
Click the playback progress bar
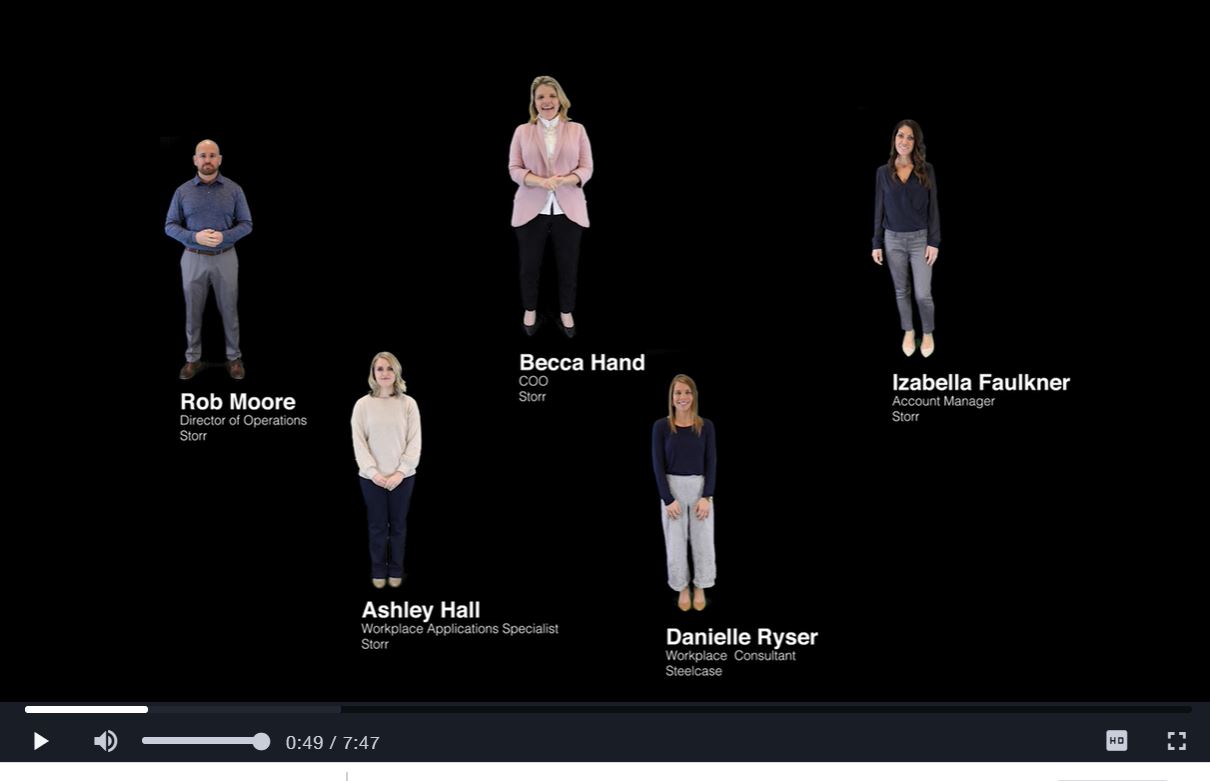(x=605, y=709)
